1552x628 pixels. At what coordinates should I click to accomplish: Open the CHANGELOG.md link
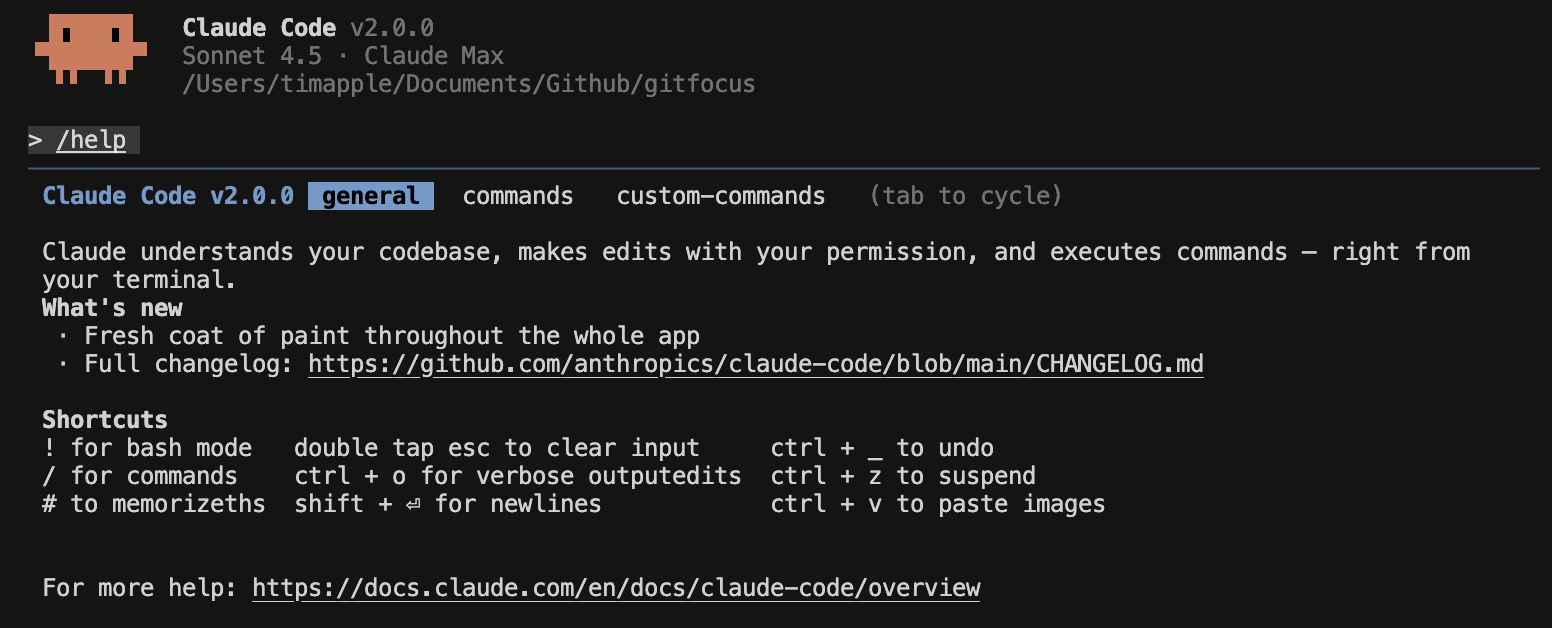tap(756, 363)
